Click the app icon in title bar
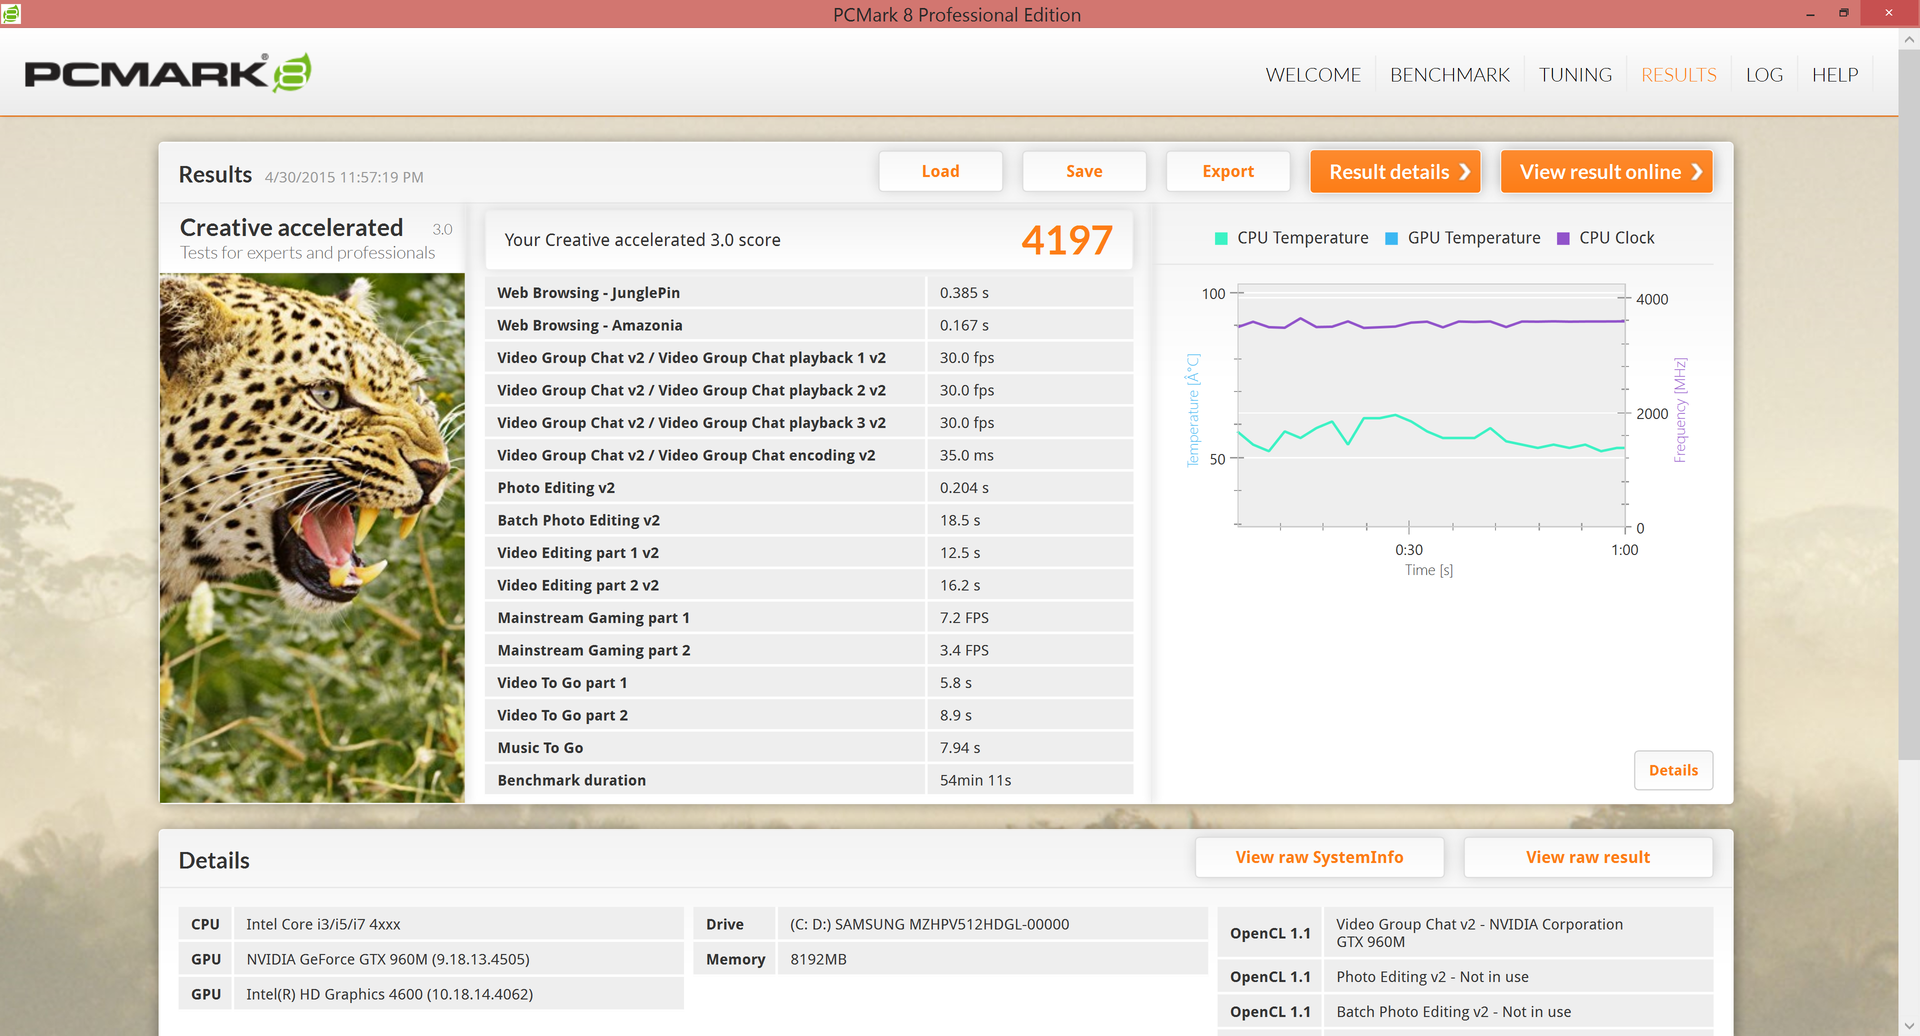This screenshot has height=1036, width=1920. tap(11, 13)
